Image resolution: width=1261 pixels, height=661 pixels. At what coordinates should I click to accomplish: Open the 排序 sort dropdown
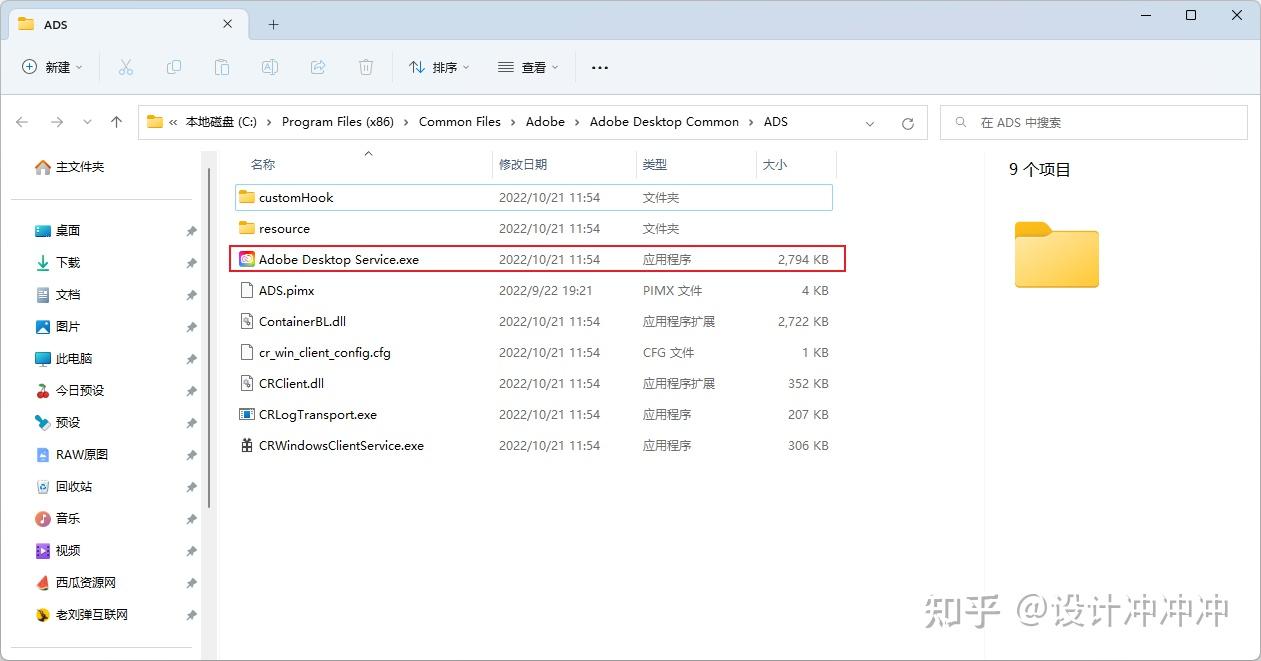click(439, 67)
